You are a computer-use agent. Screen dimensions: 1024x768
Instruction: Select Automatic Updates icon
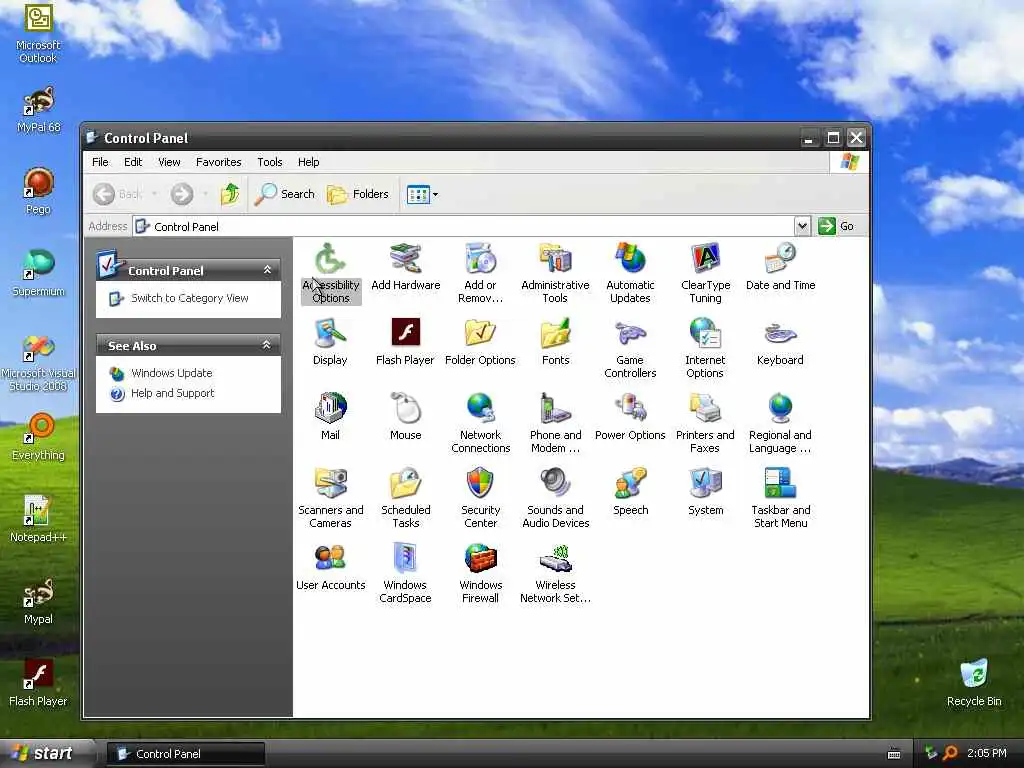coord(630,273)
